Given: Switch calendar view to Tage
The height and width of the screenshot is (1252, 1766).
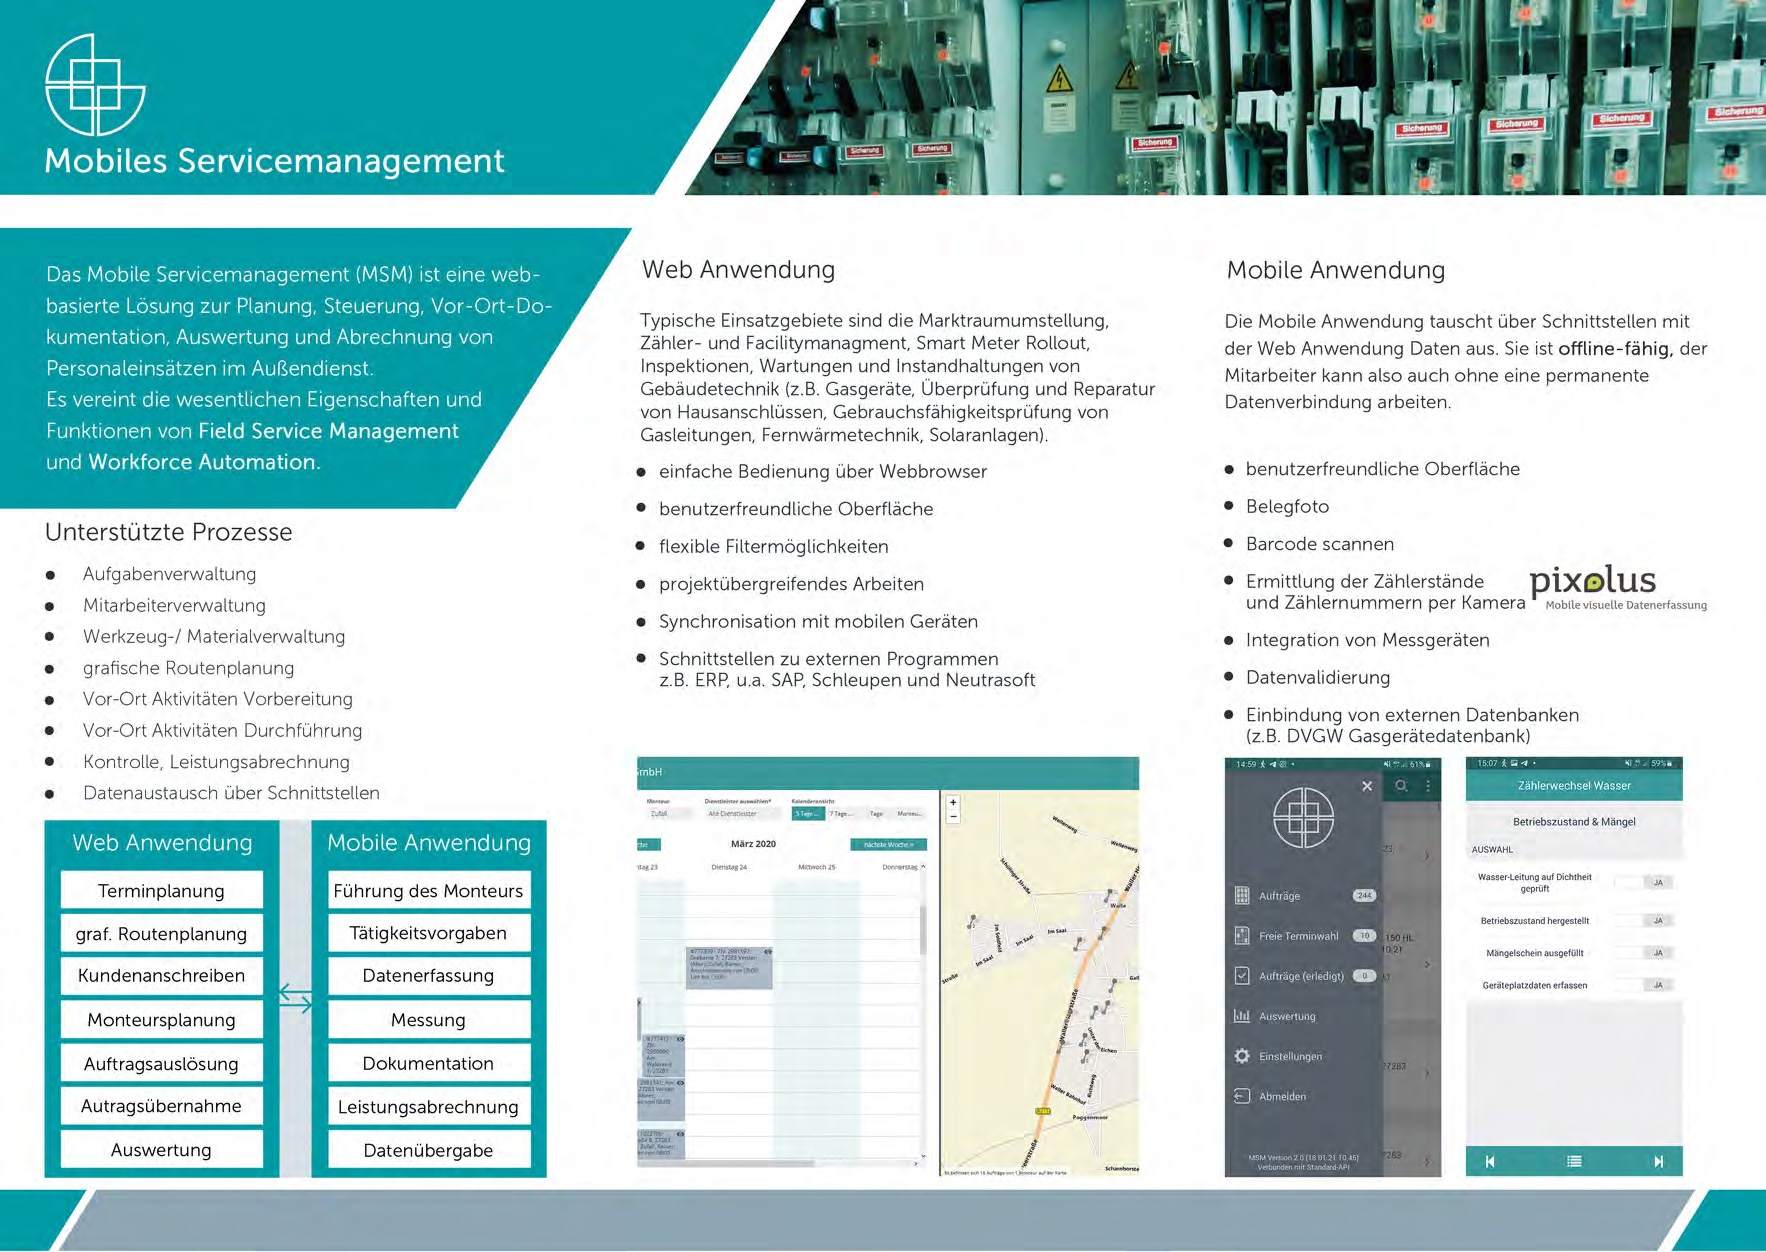Looking at the screenshot, I should [x=876, y=814].
